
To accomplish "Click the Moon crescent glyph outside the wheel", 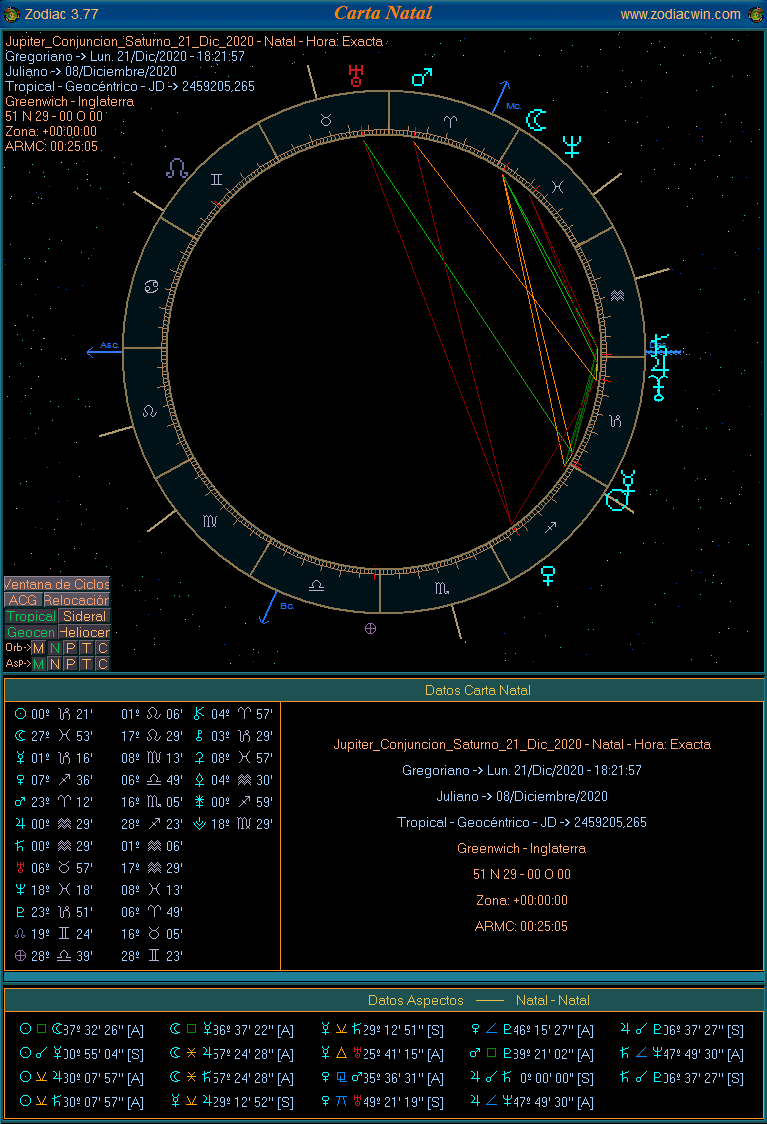I will (536, 120).
